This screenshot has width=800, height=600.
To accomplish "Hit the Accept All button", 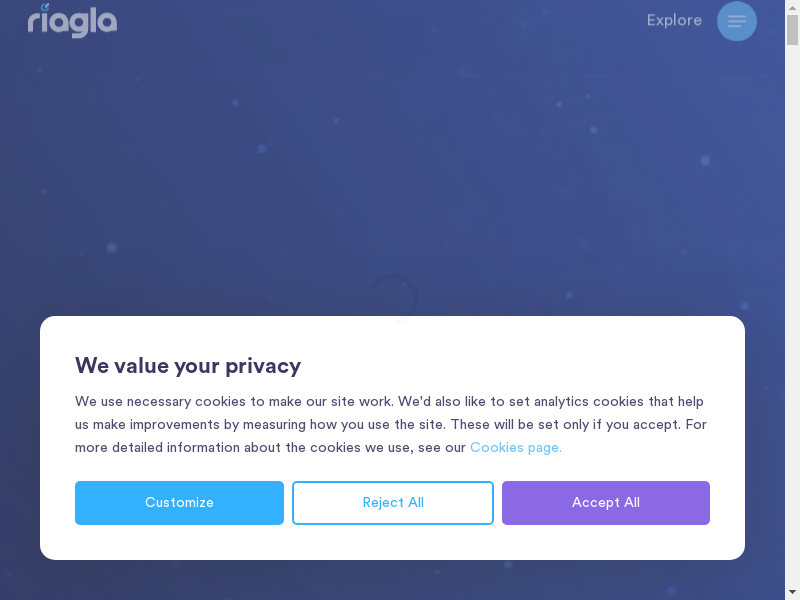I will [x=606, y=503].
